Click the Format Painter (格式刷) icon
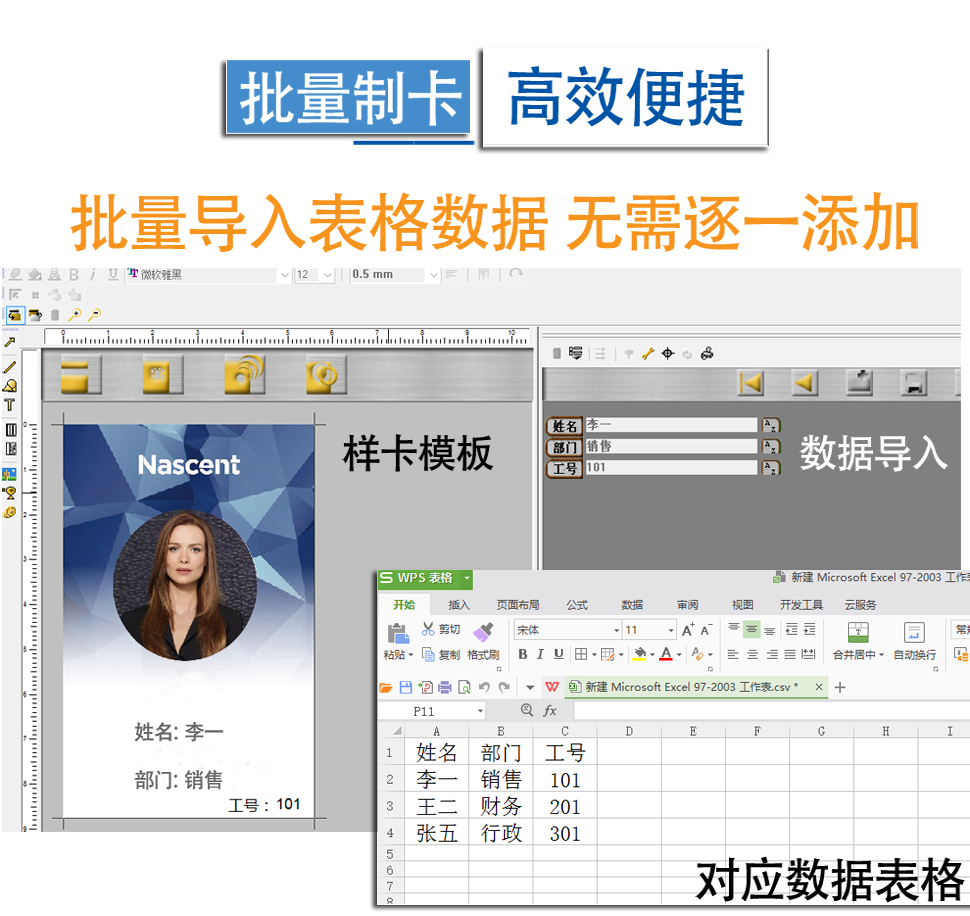970x916 pixels. click(483, 632)
